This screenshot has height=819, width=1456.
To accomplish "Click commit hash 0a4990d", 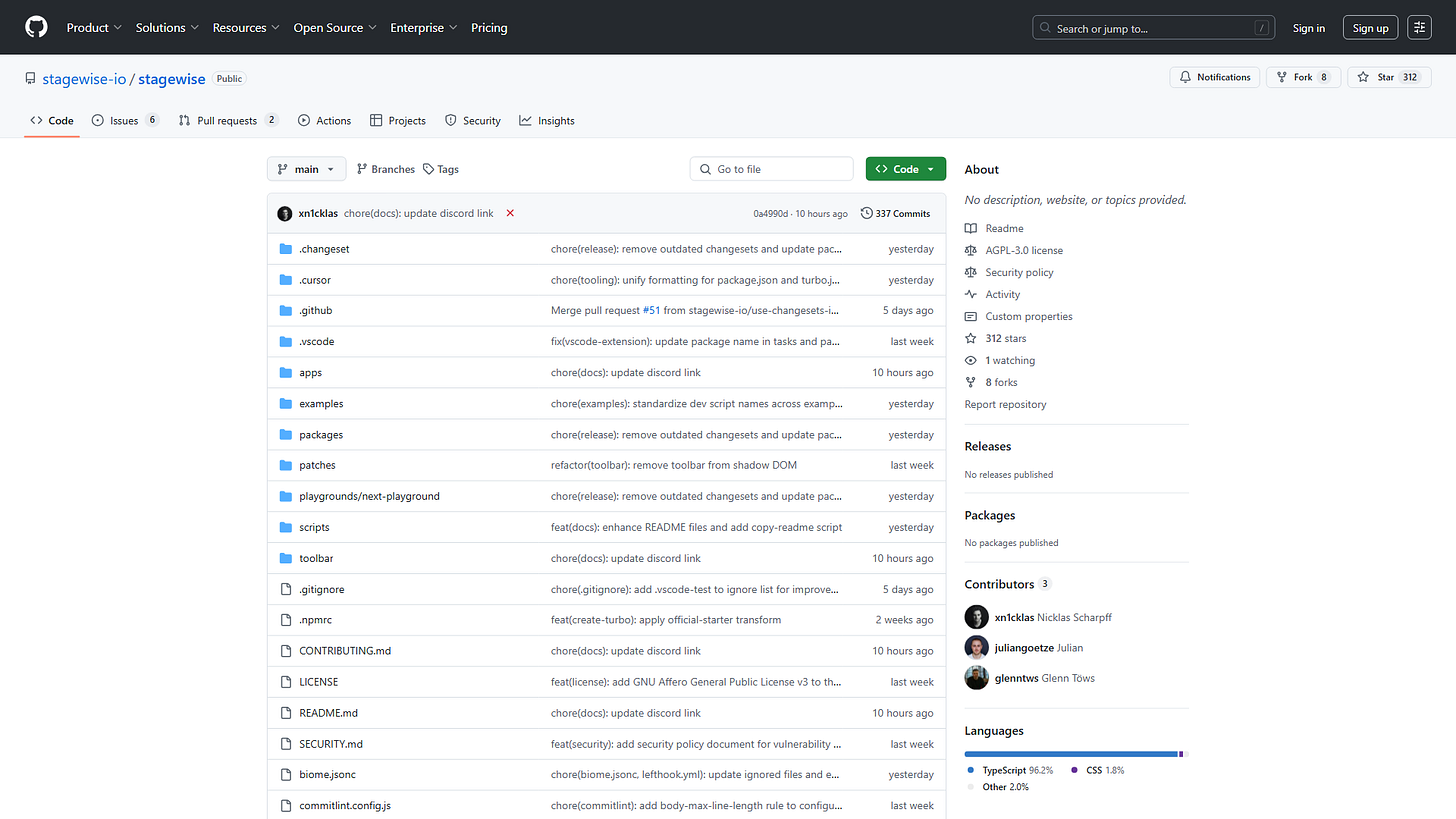I will [771, 214].
